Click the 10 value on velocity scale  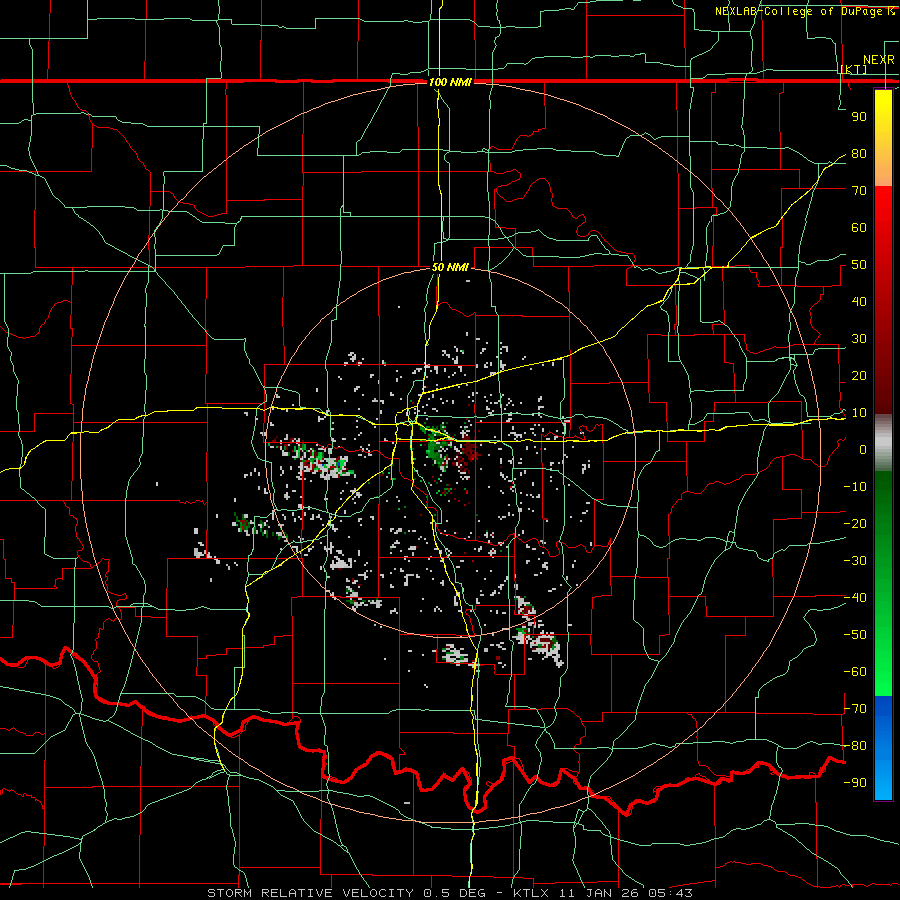tap(859, 413)
